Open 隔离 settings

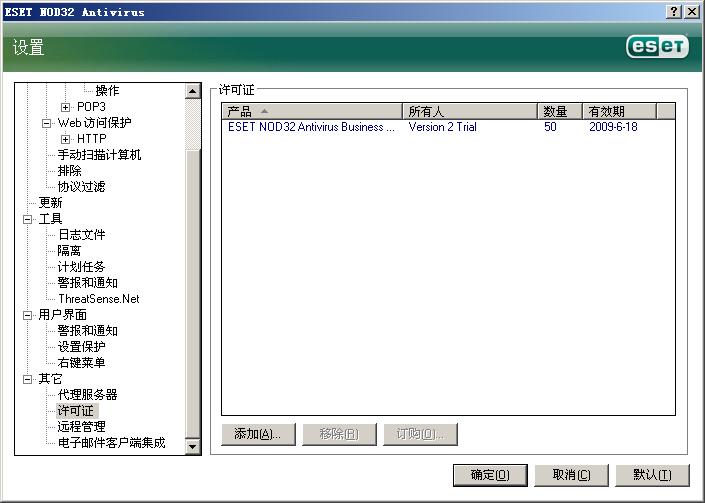(69, 250)
